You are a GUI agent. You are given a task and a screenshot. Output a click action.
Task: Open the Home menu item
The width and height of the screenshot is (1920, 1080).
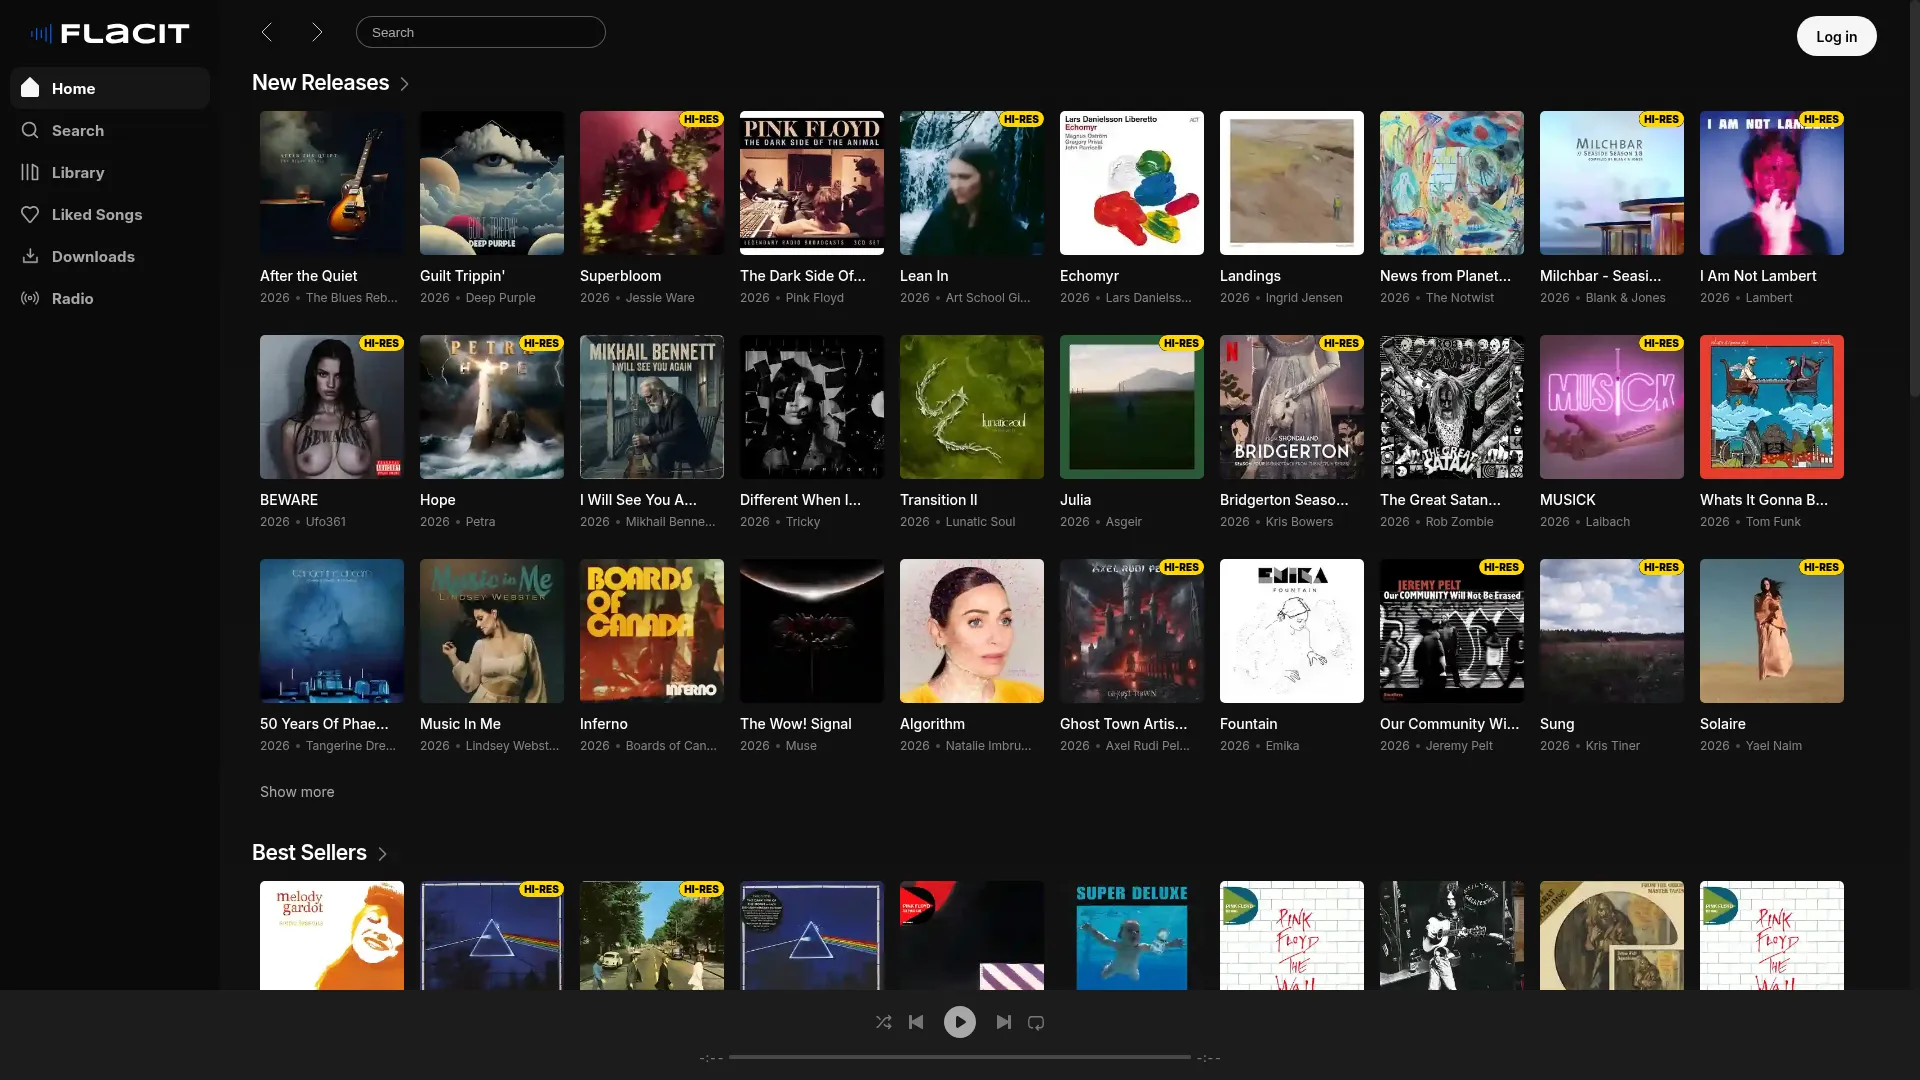[x=110, y=88]
